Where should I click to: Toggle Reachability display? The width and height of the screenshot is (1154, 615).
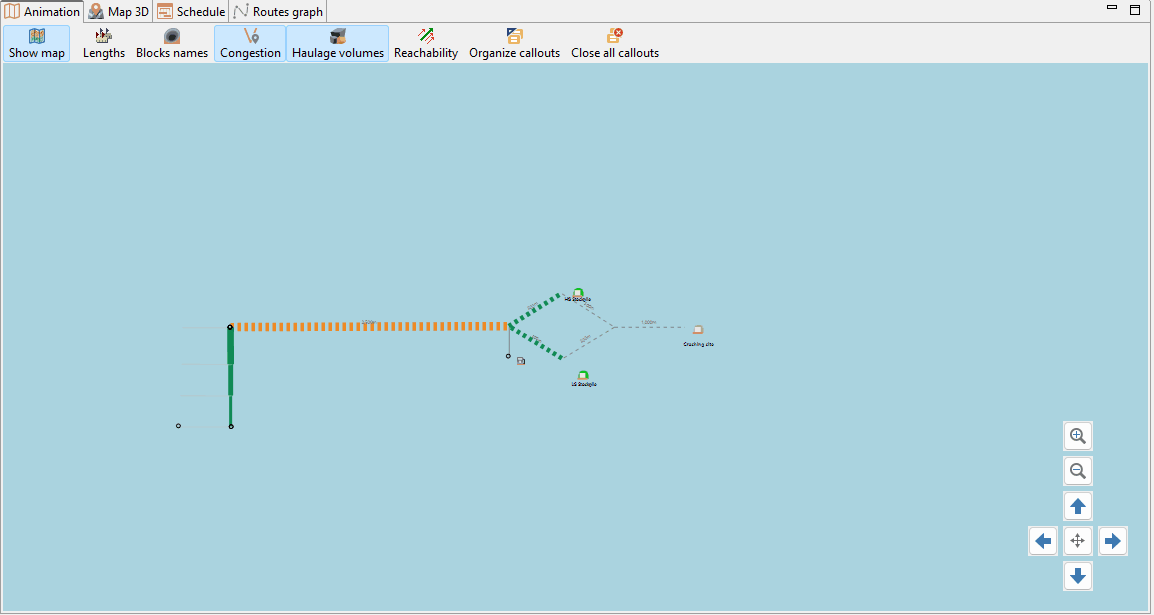coord(425,43)
